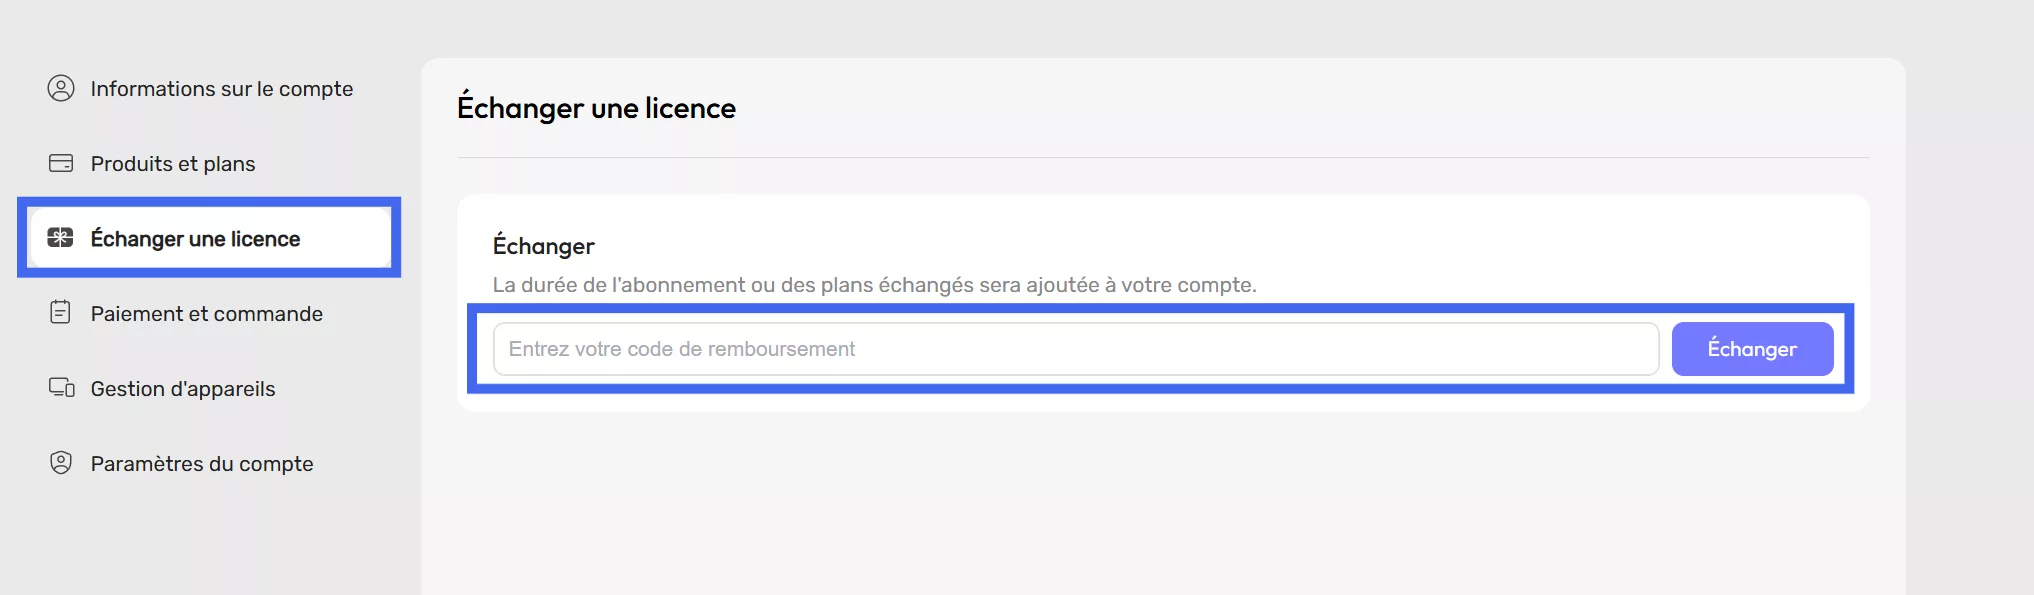
Task: Click the devices icon beside Gestion d'appareils
Action: point(62,387)
